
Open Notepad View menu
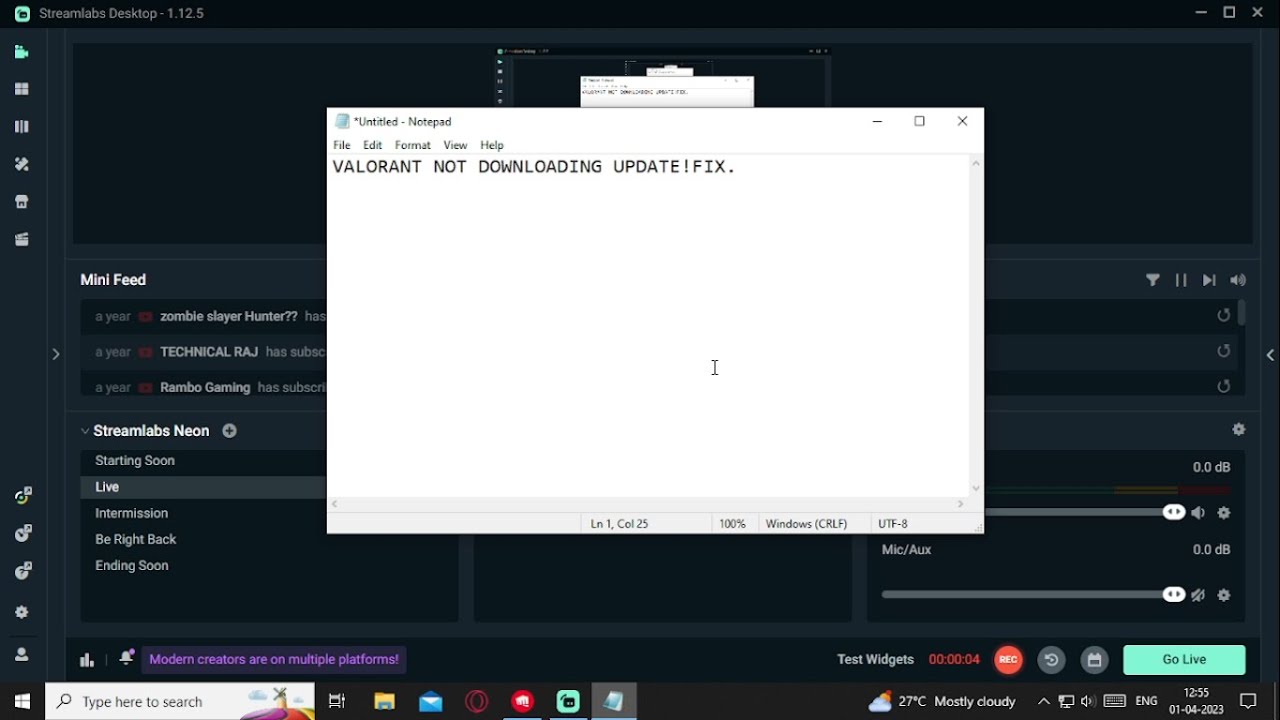(455, 145)
